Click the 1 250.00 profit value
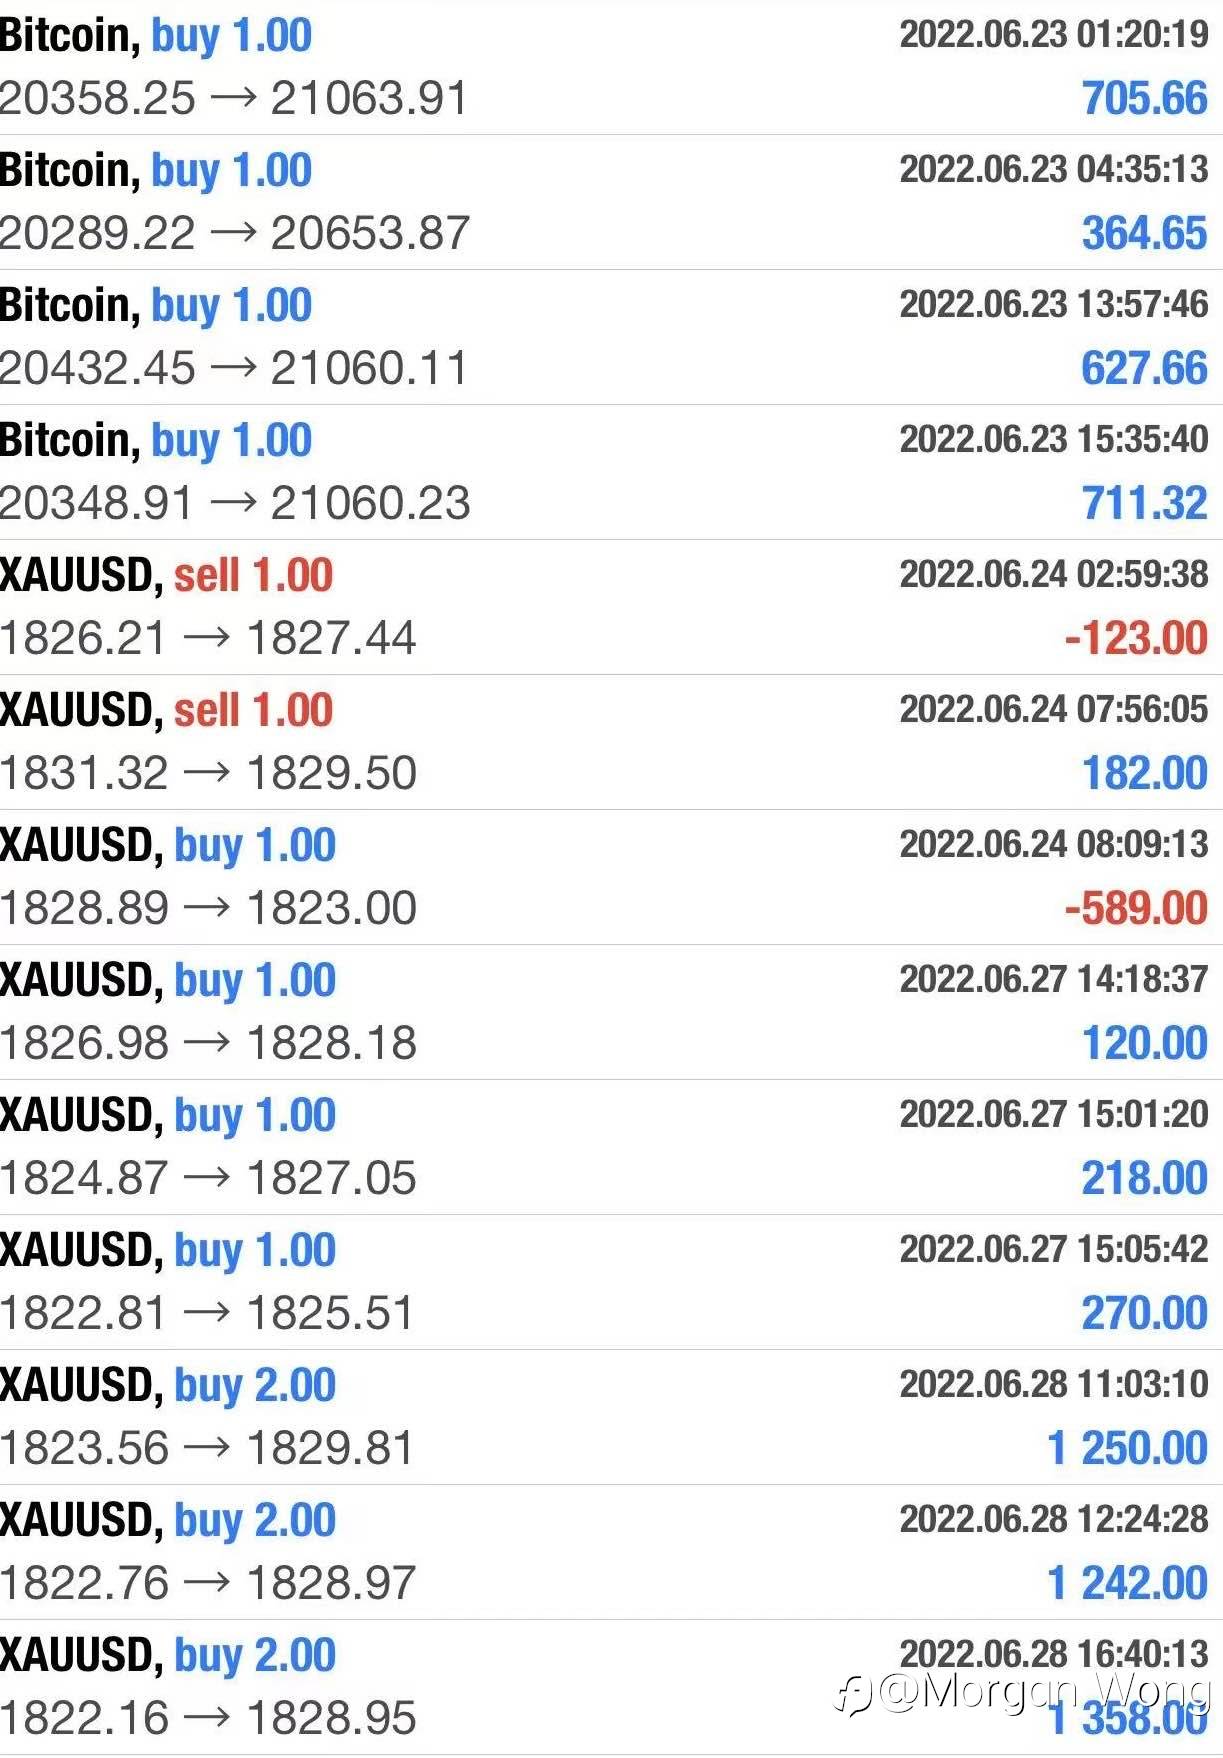 [x=1127, y=1449]
